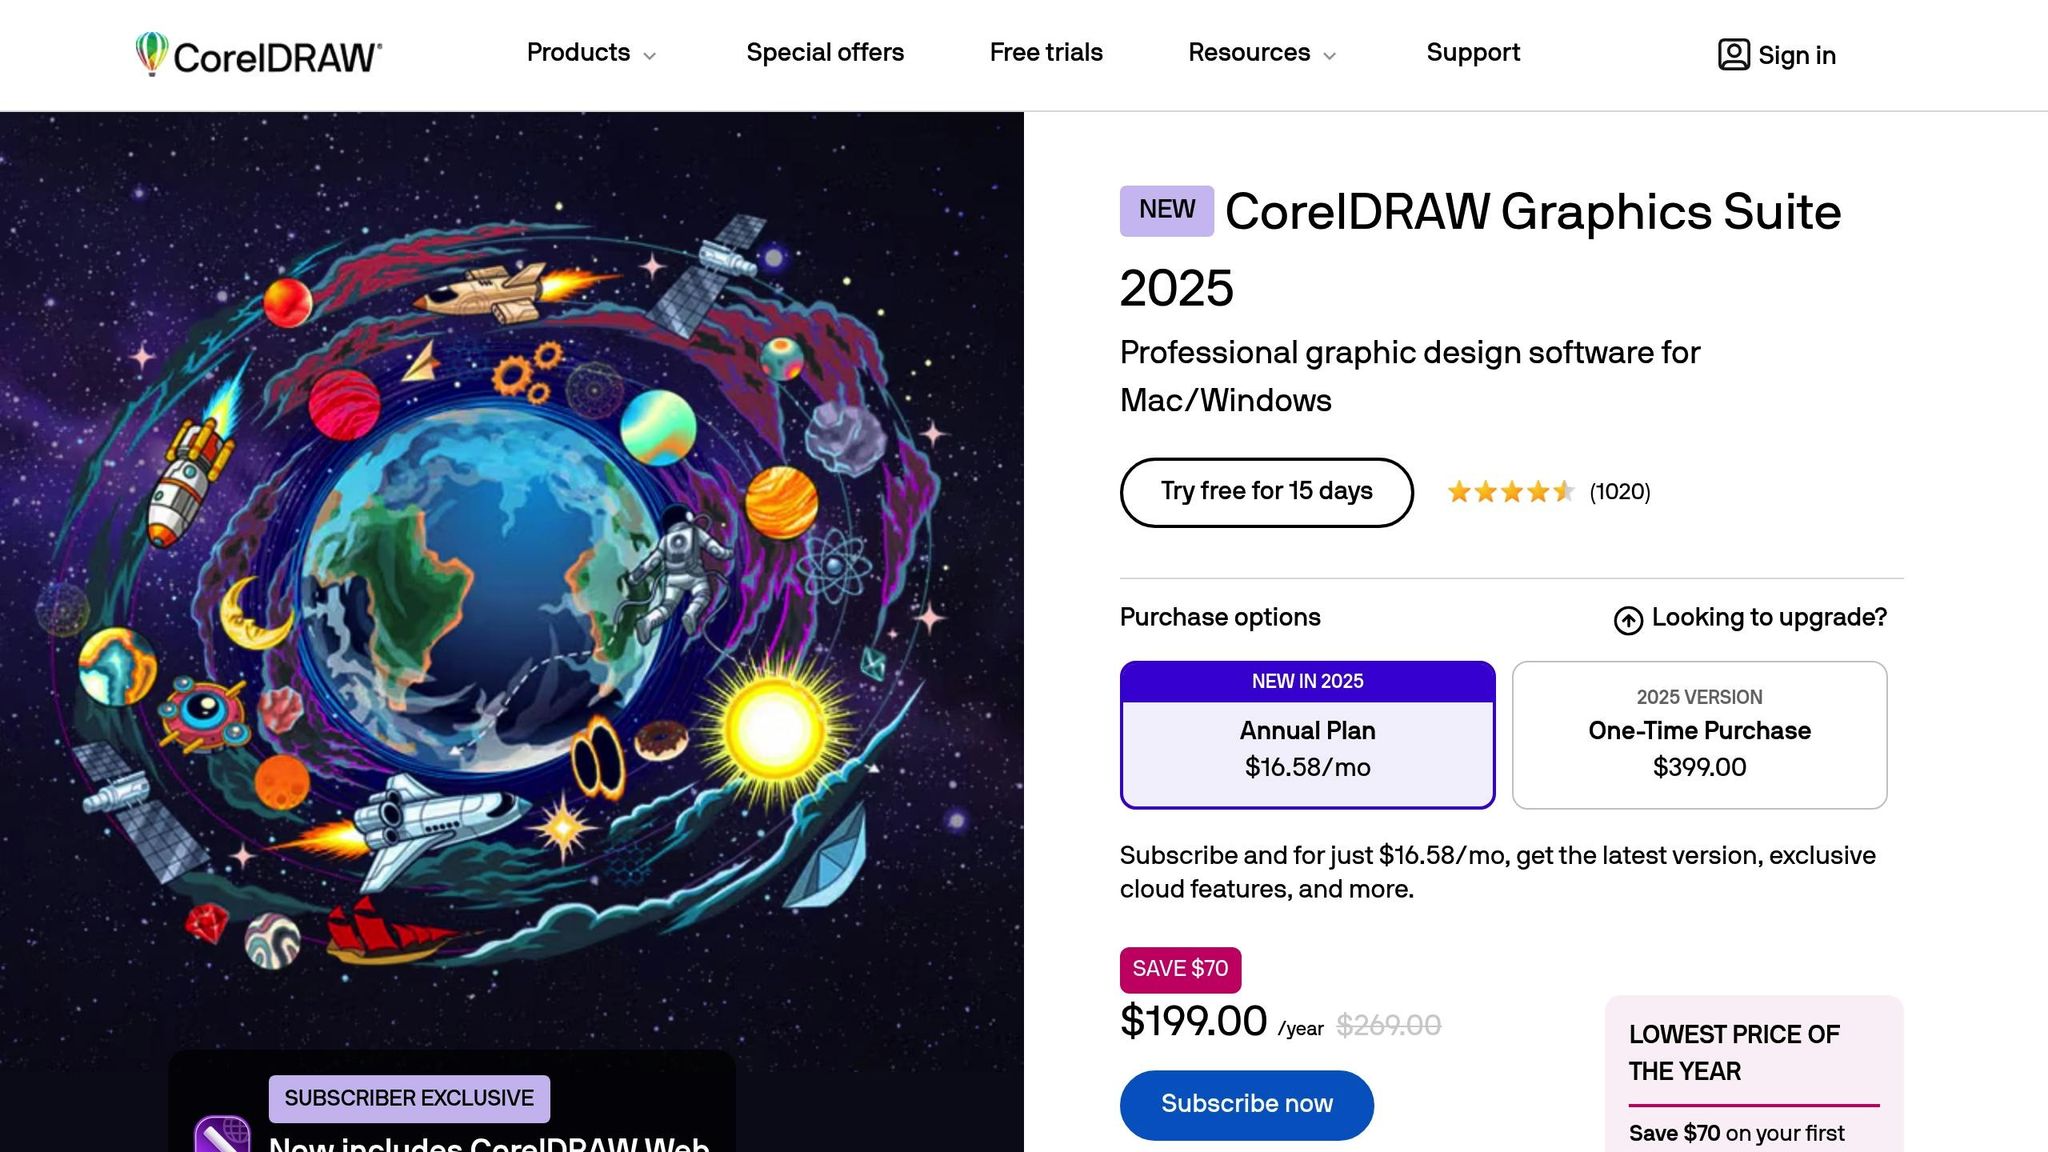Click the star rating icons
Screen dimensions: 2048x1152
click(1510, 492)
